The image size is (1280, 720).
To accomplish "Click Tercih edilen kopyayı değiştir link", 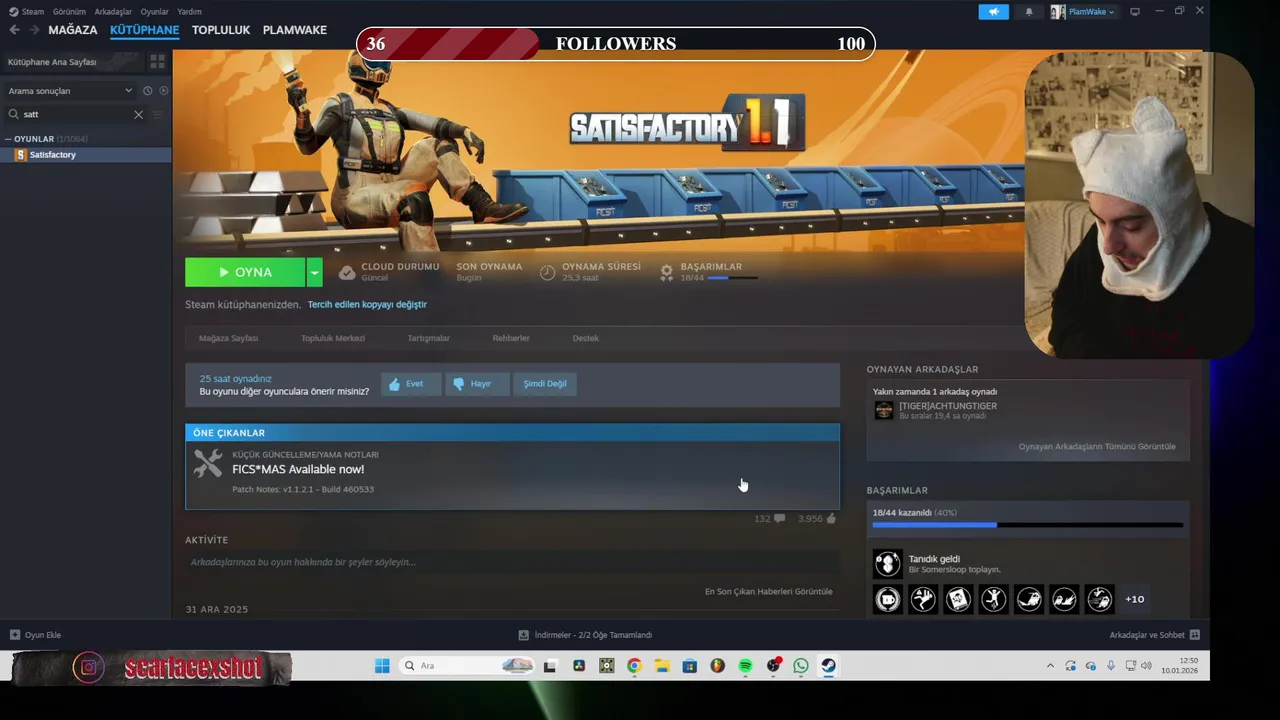I will (x=367, y=304).
